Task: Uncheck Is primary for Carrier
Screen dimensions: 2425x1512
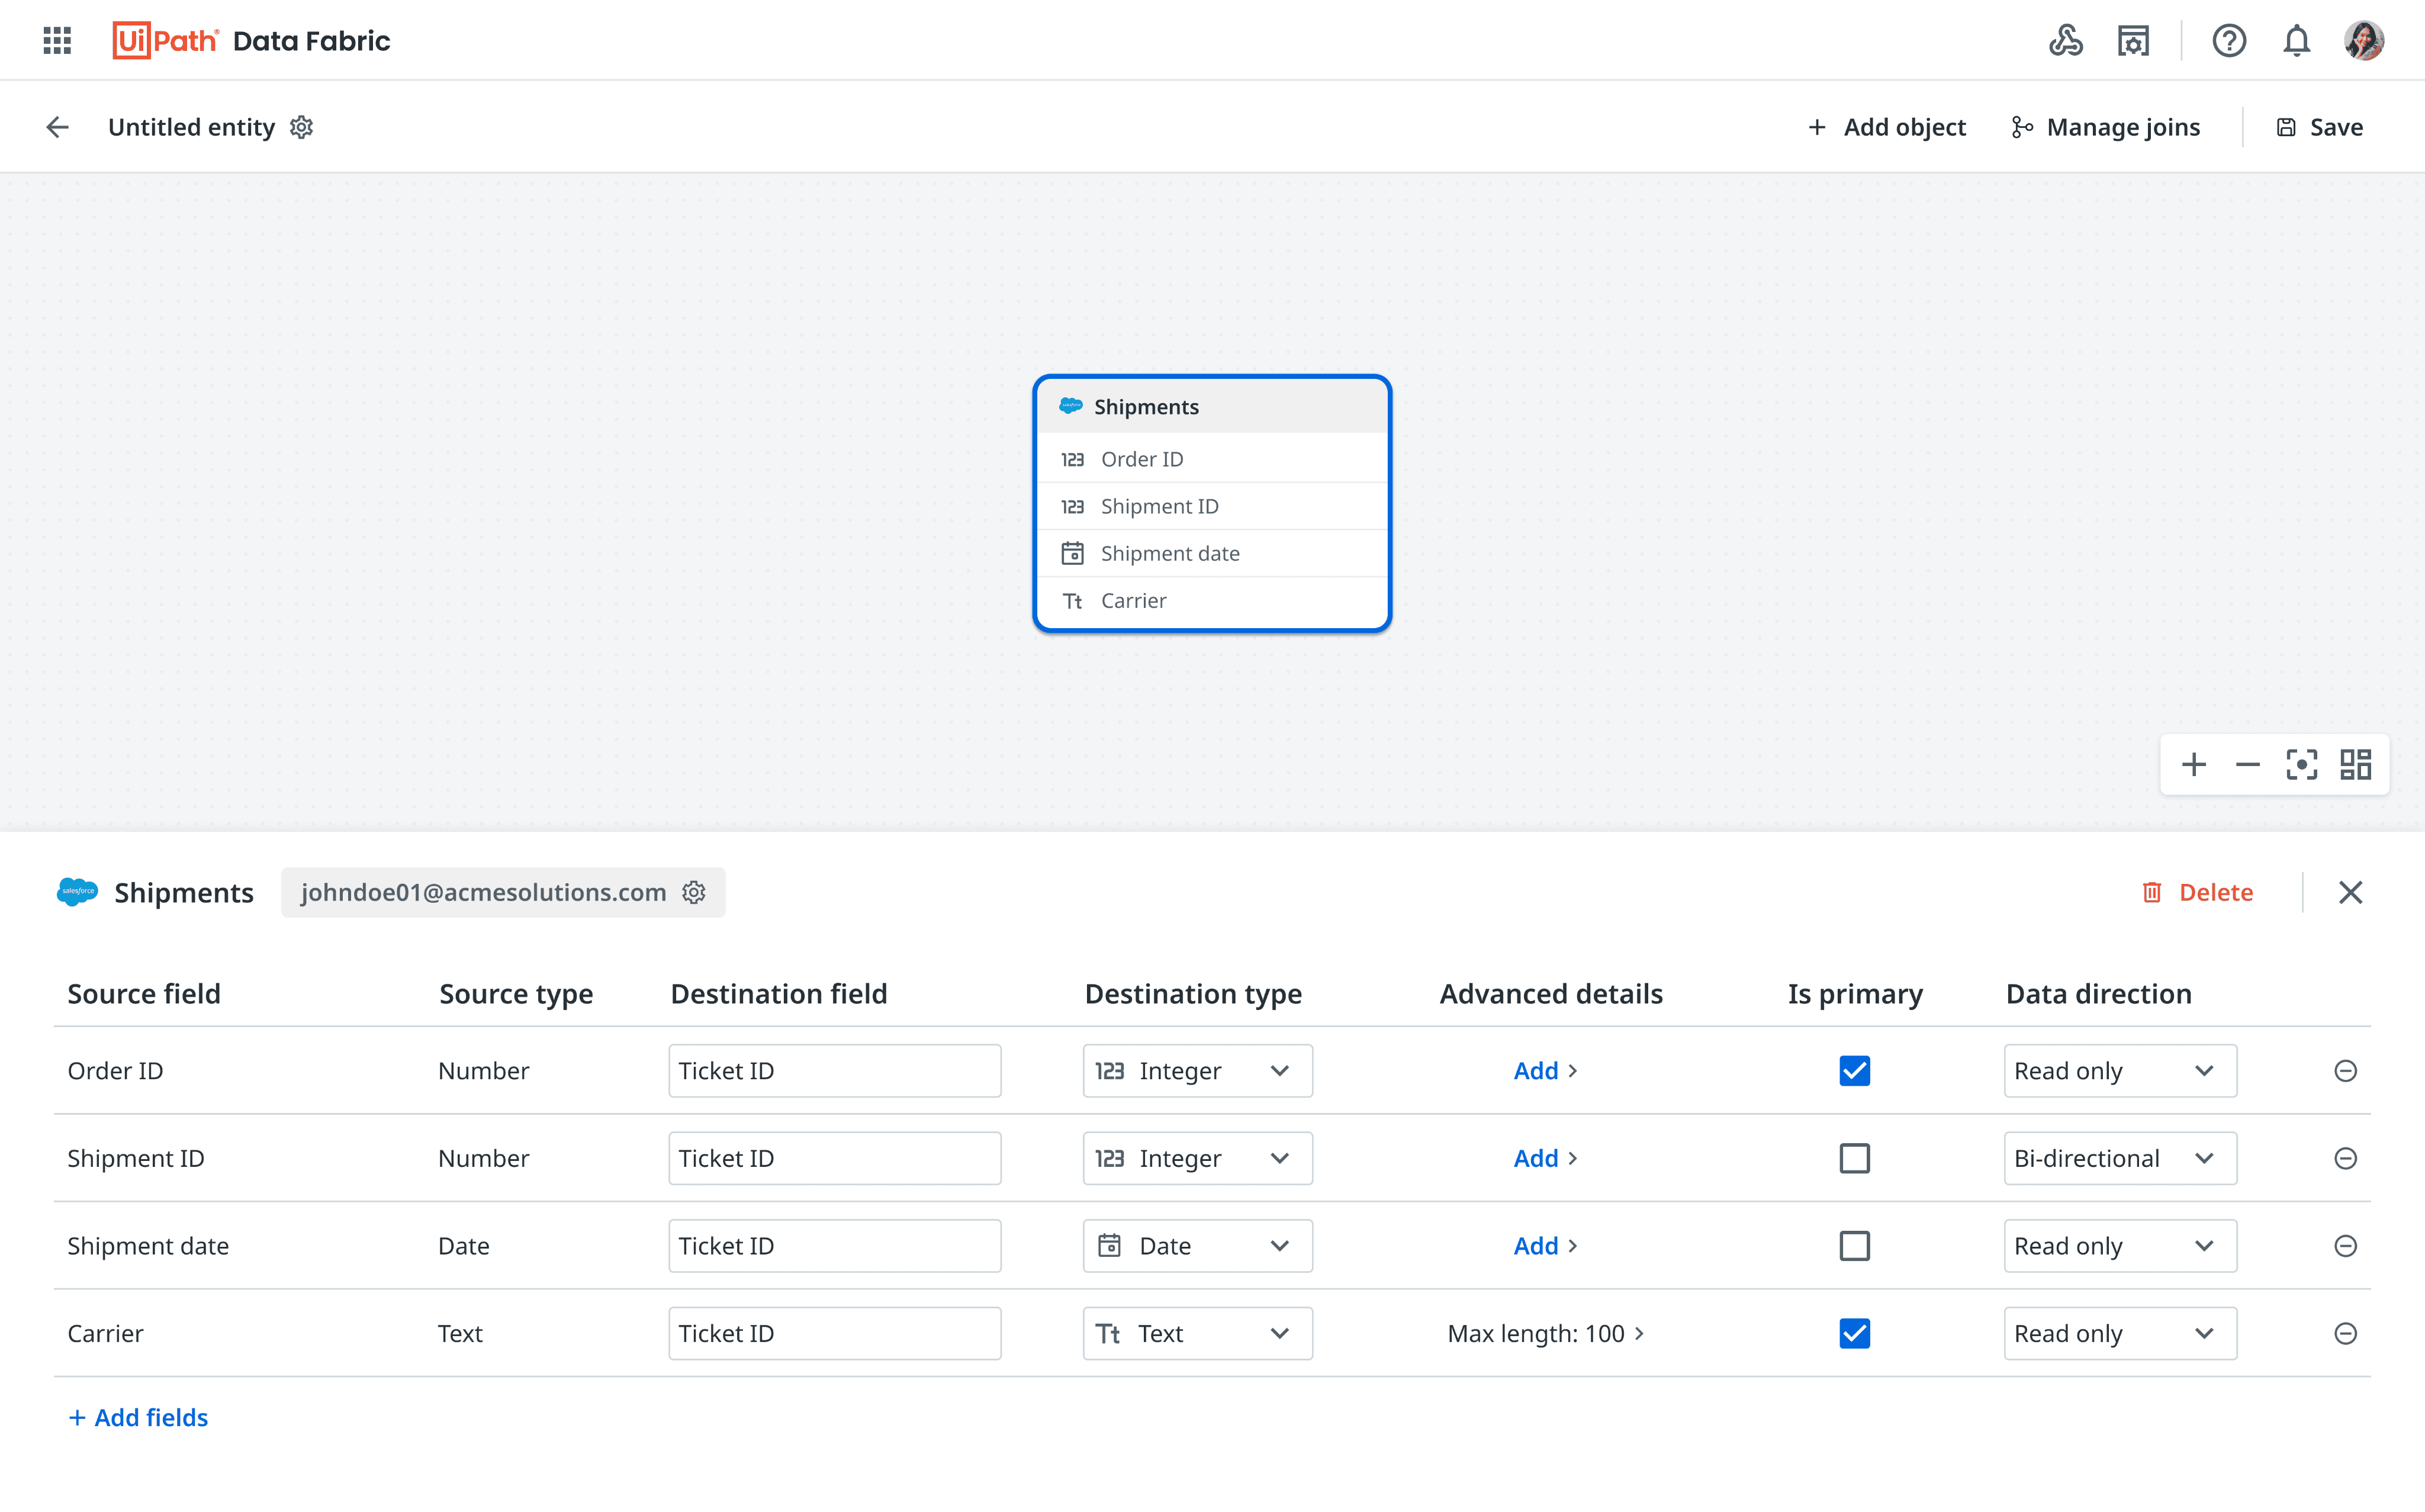Action: [x=1854, y=1333]
